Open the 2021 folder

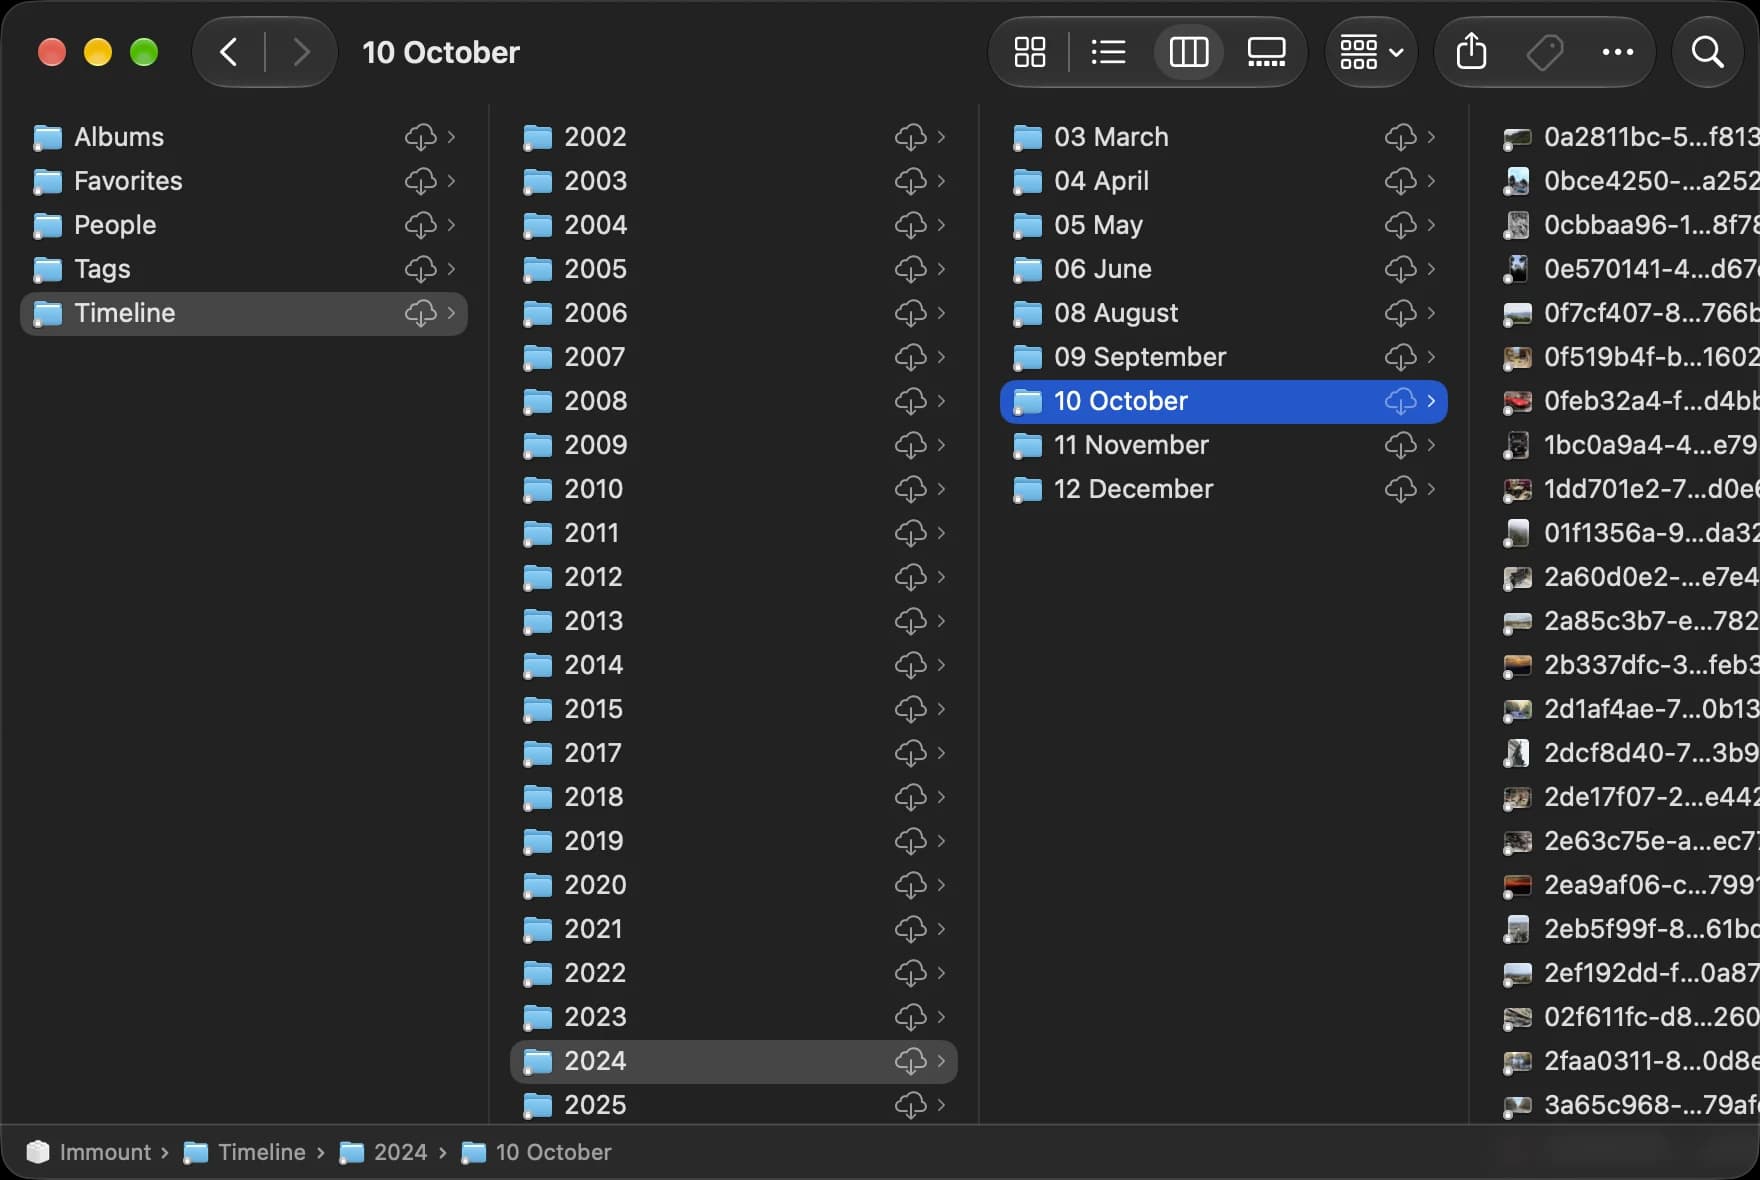tap(734, 929)
